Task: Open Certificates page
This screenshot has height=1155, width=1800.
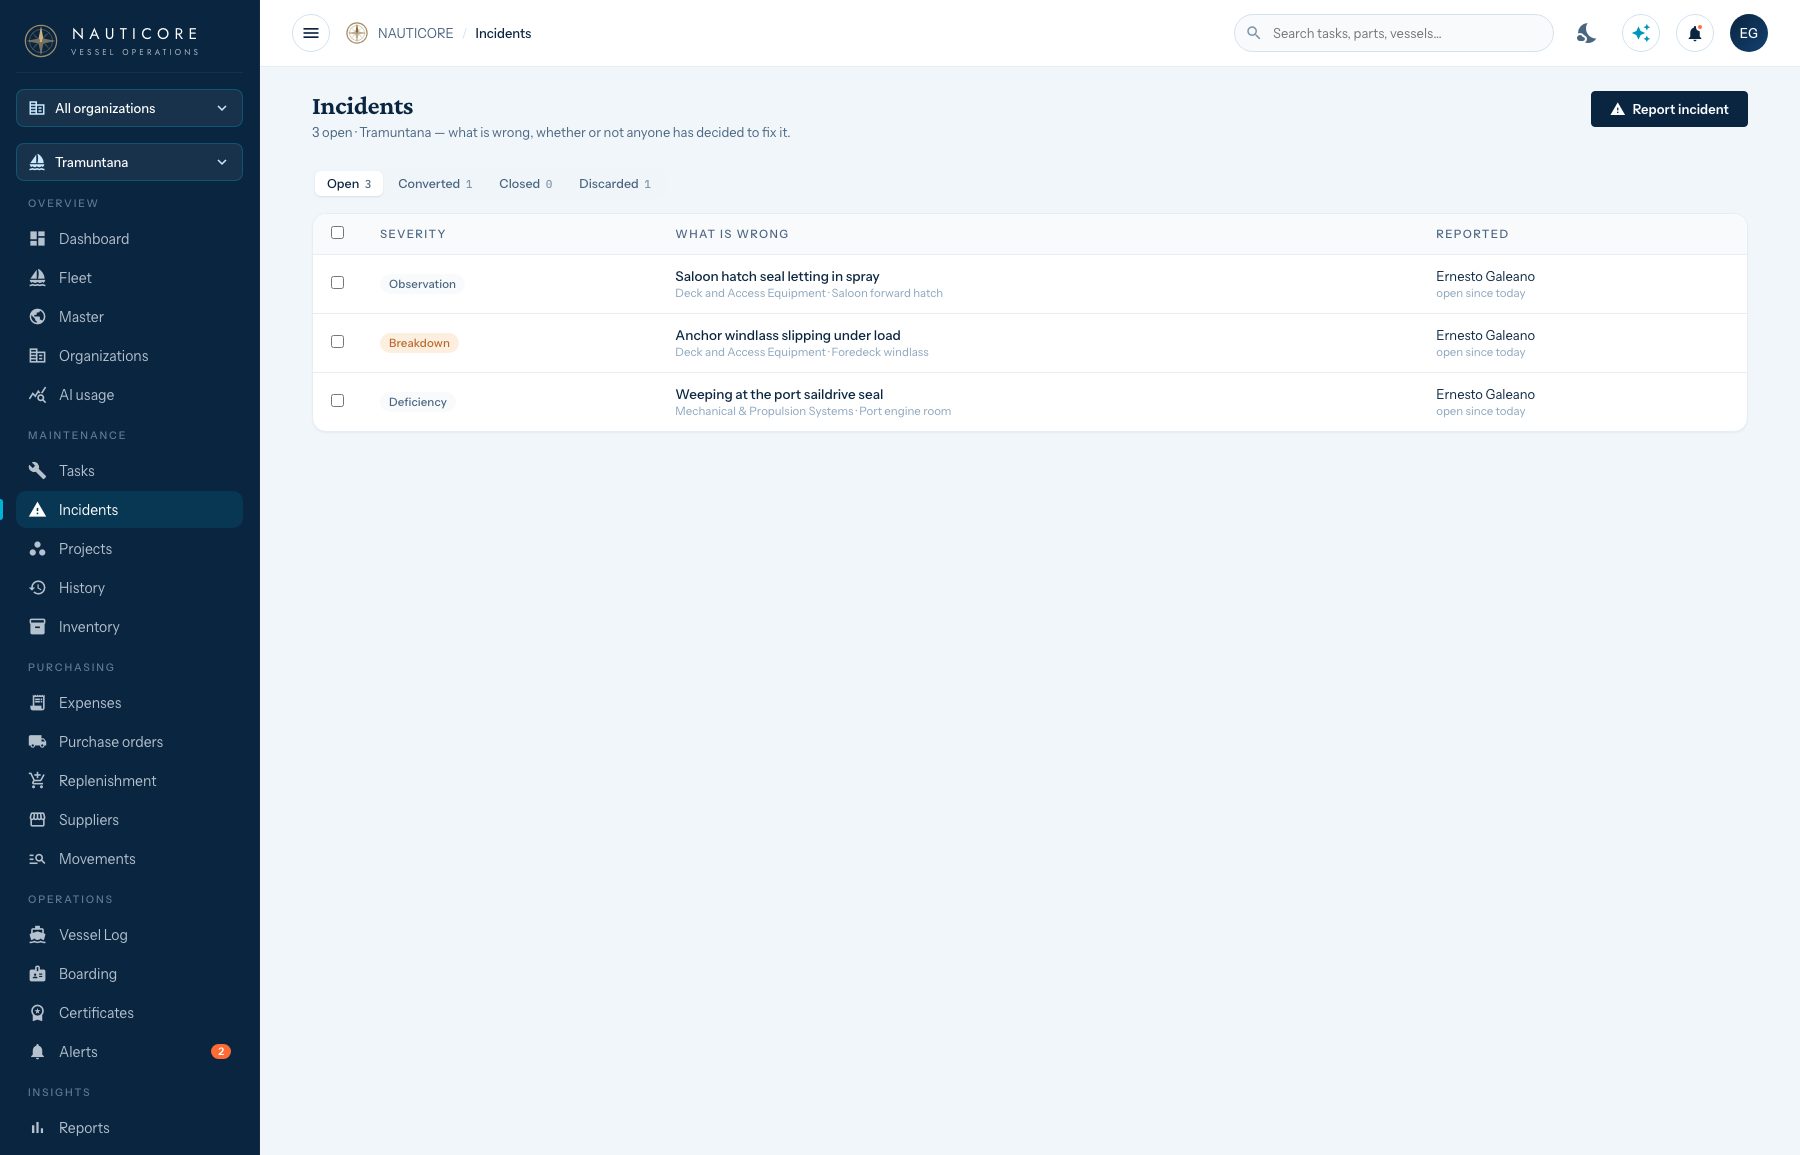Action: tap(129, 1013)
